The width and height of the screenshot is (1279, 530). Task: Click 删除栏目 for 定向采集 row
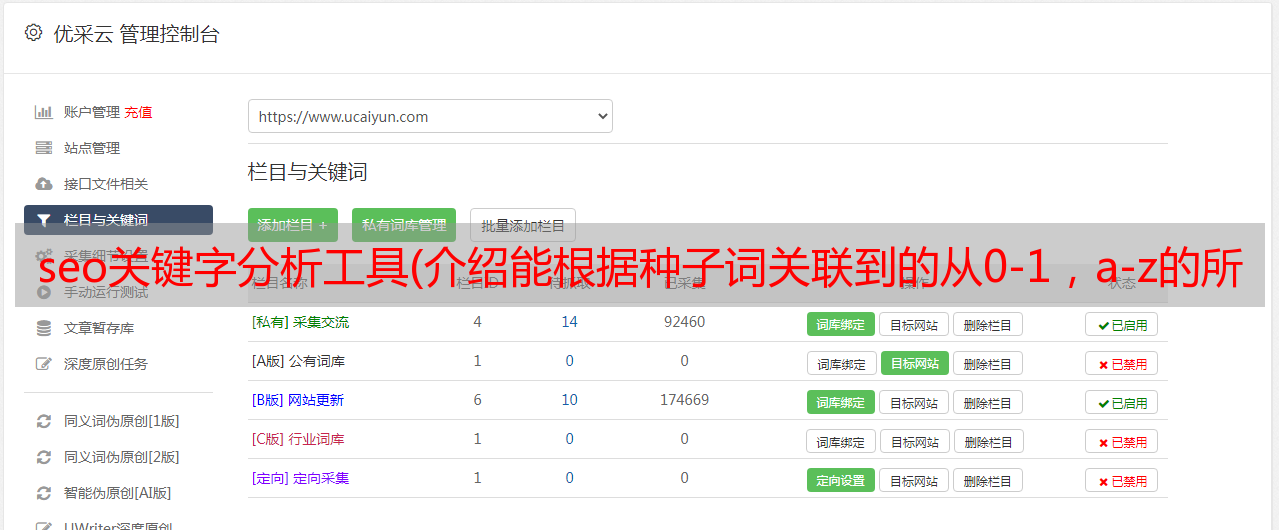[987, 480]
